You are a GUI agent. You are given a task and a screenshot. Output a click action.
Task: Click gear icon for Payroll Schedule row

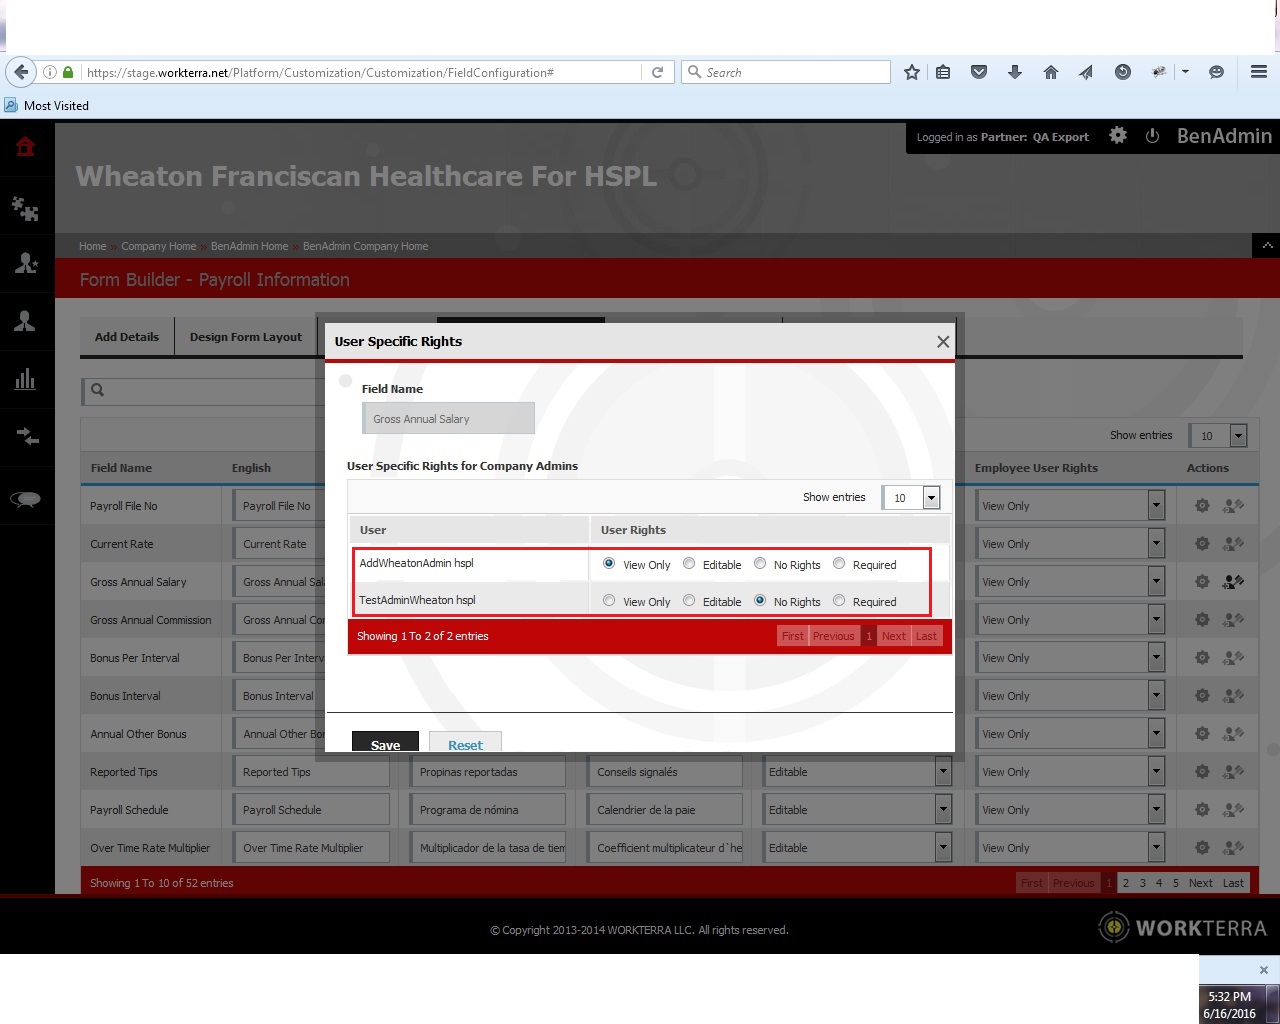1202,810
